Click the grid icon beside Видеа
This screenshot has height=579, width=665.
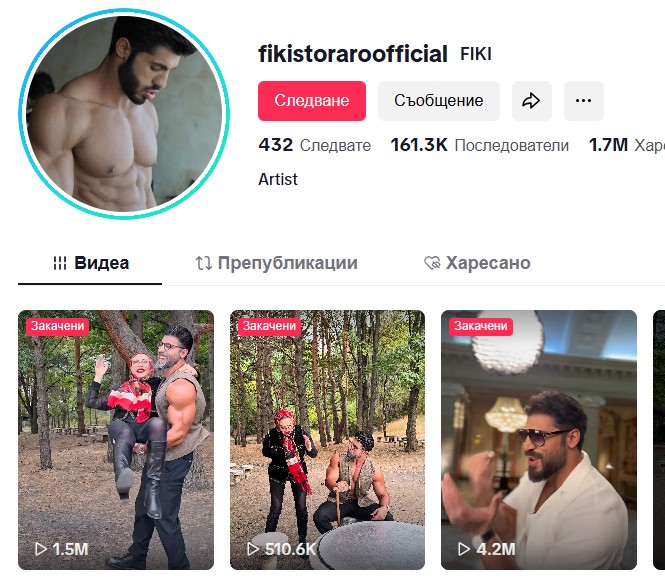point(60,263)
